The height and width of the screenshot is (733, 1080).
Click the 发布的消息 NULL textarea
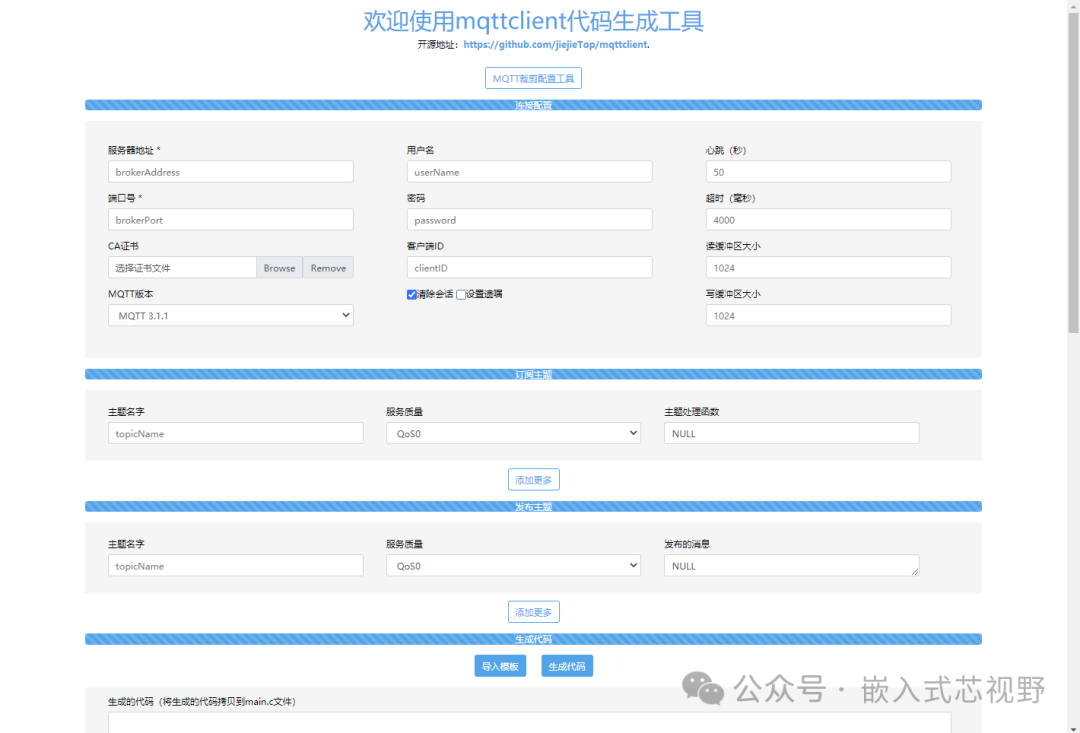791,566
